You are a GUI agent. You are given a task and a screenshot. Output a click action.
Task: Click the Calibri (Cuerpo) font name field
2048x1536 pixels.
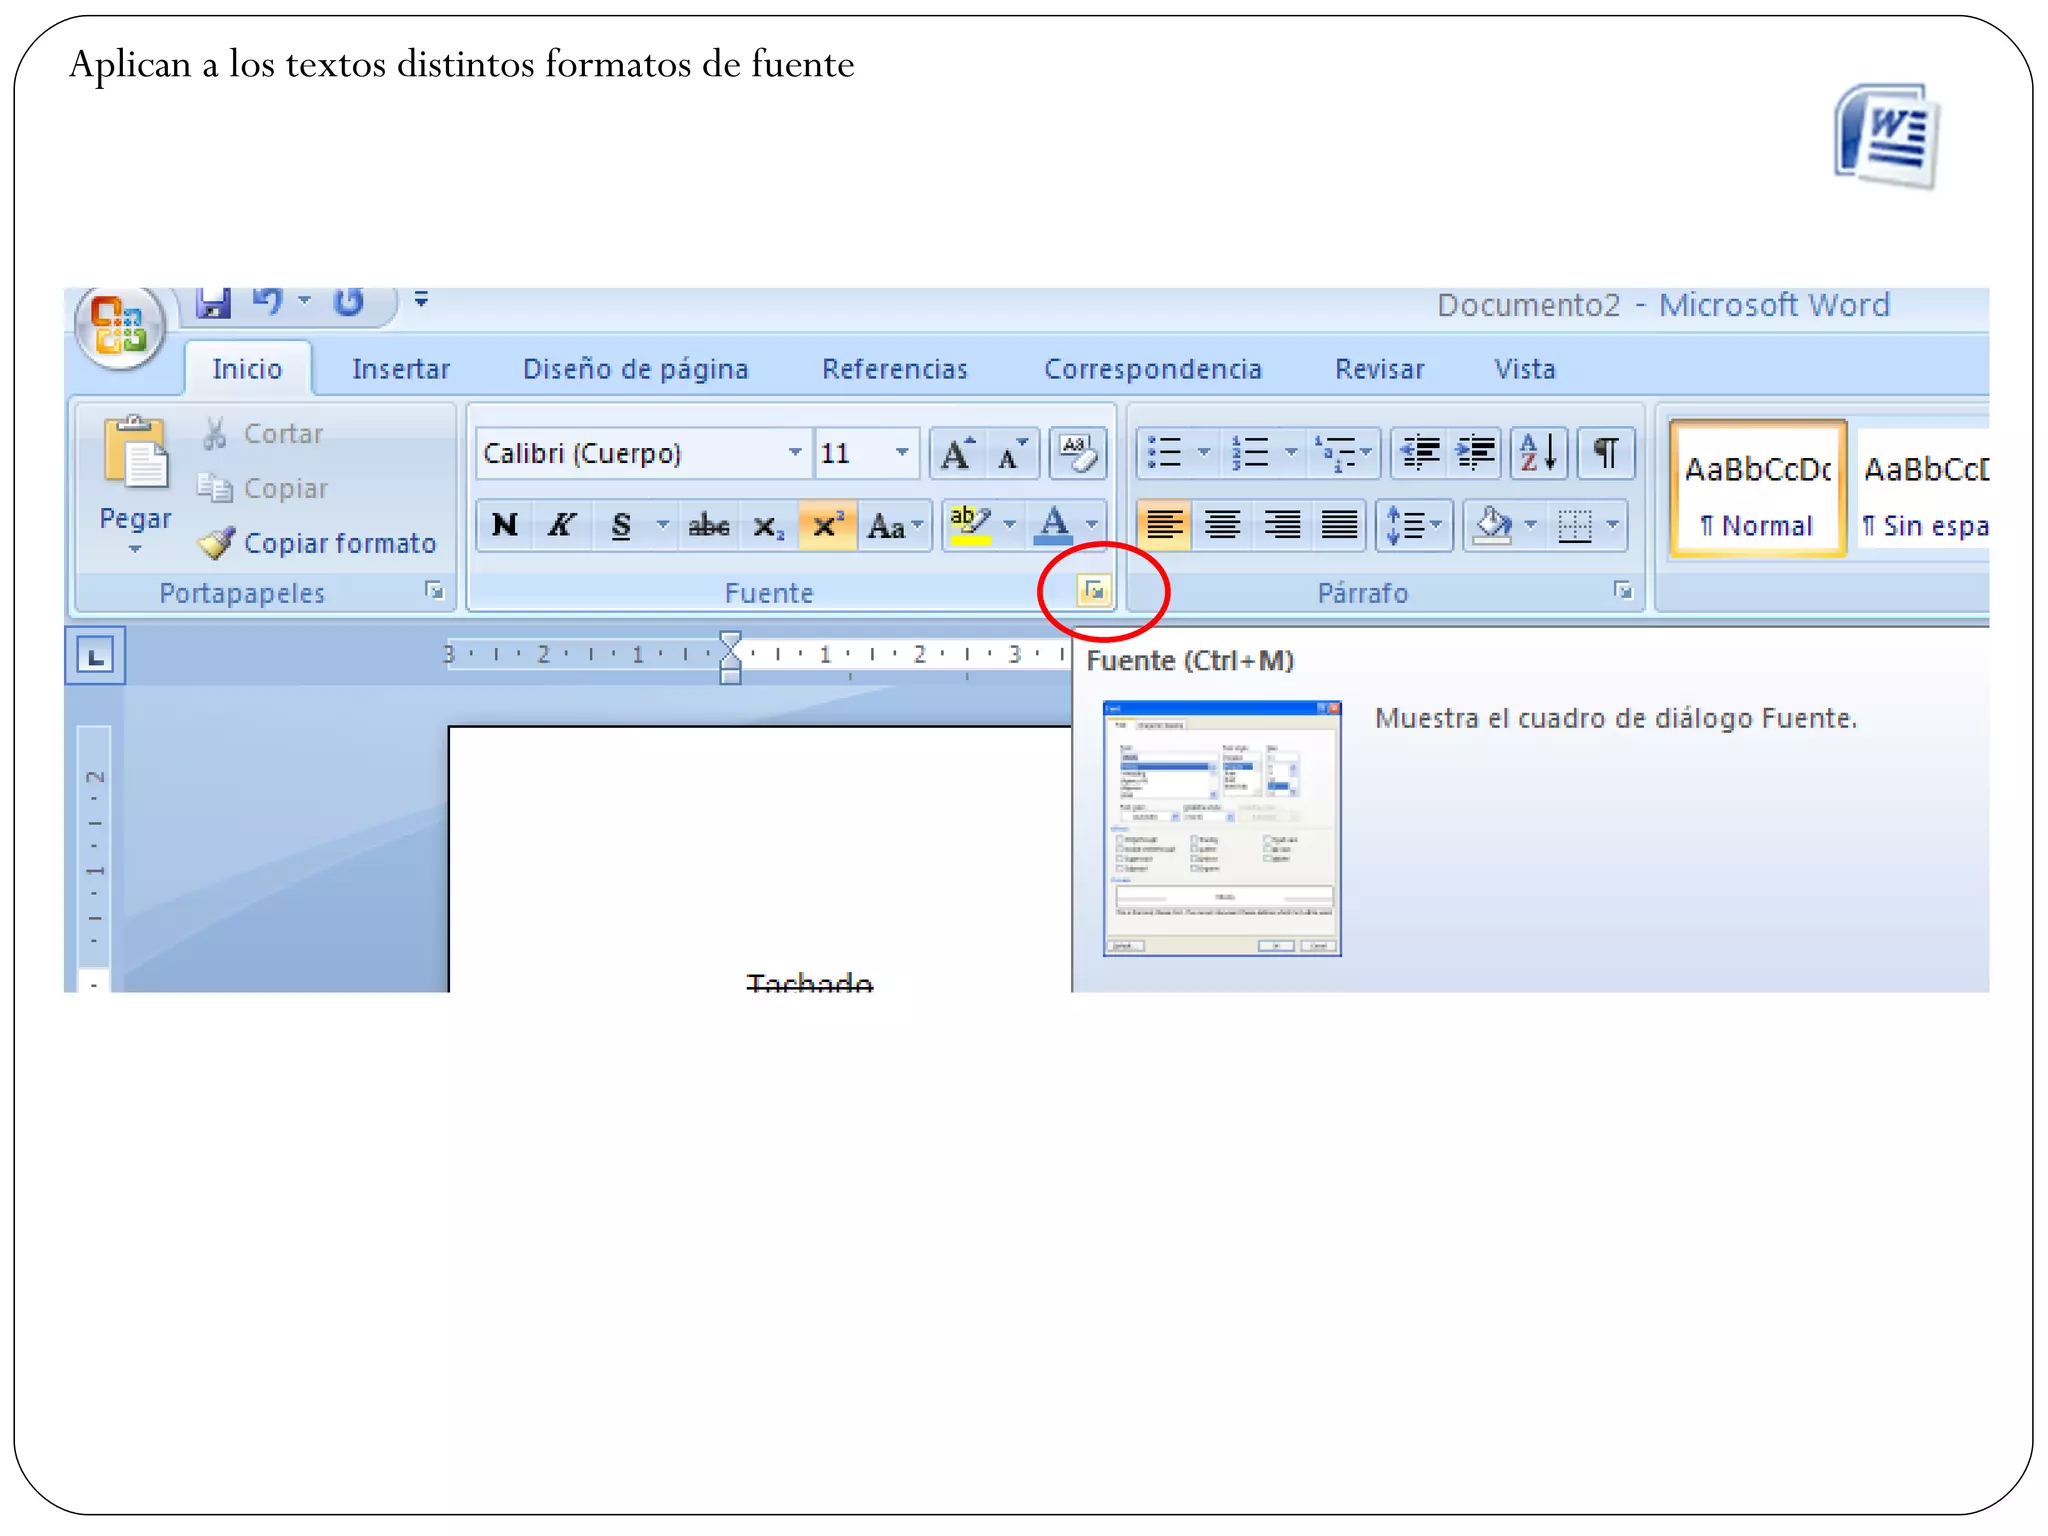pos(630,453)
